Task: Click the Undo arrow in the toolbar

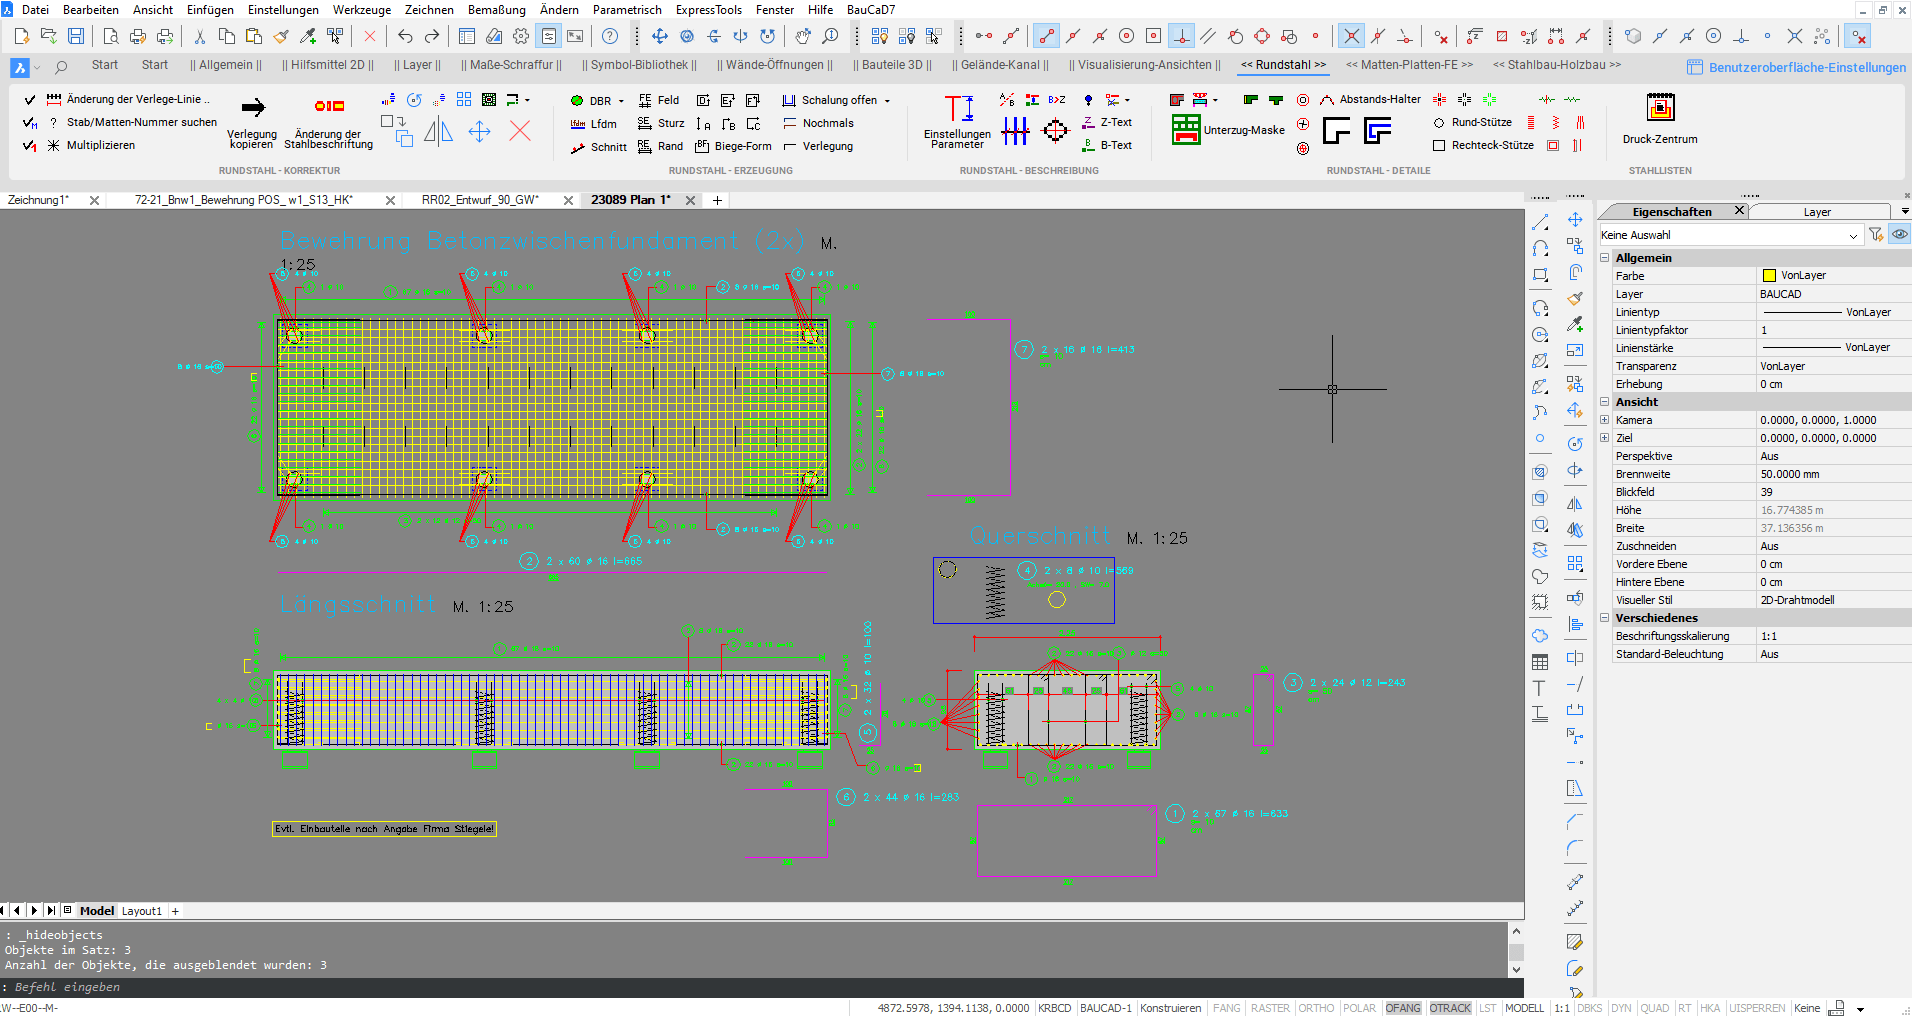Action: pos(405,36)
